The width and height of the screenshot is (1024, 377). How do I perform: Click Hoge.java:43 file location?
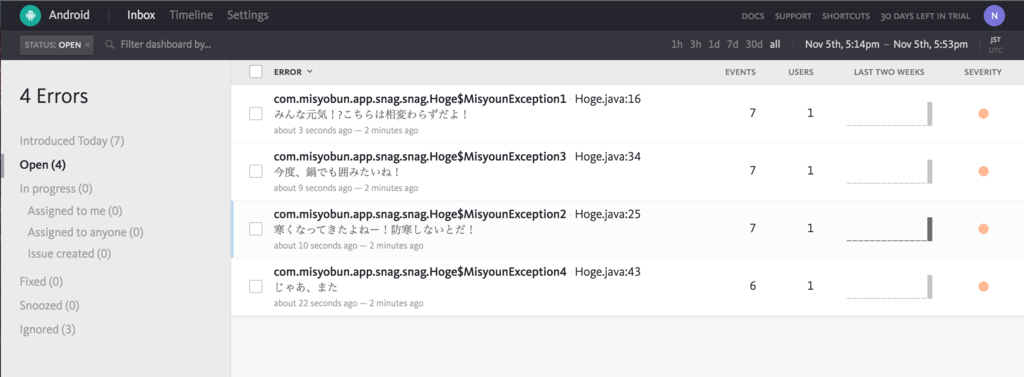[x=607, y=272]
